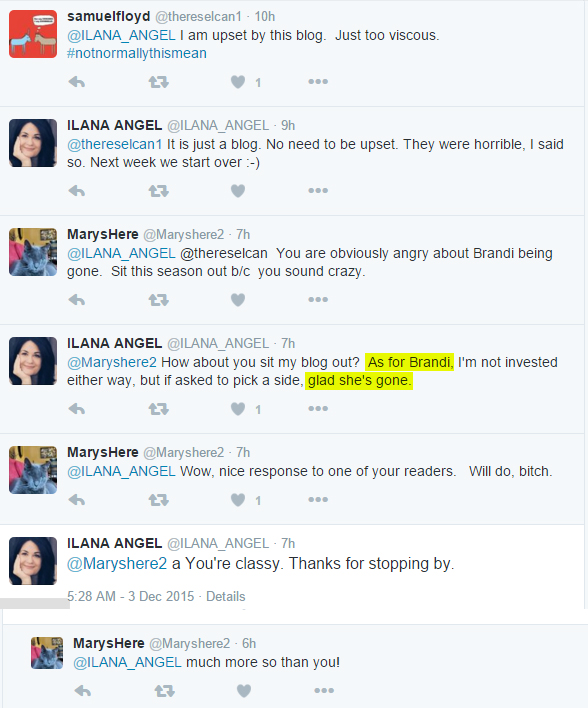Open the @thereselcan1 mention in ILANA's reply
This screenshot has width=588, height=708.
pos(114,144)
